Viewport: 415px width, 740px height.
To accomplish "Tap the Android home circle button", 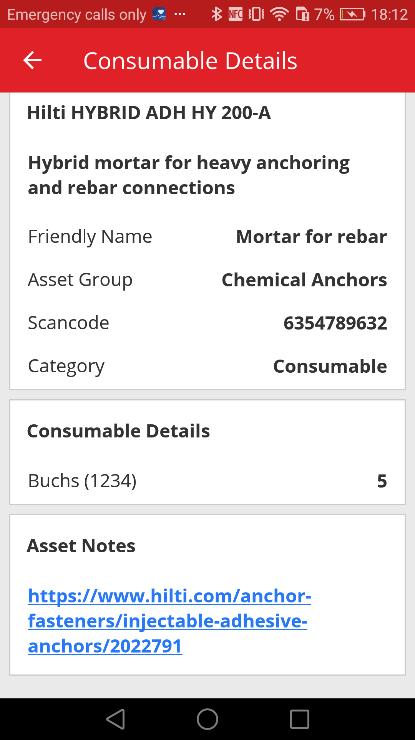I will coord(207,719).
